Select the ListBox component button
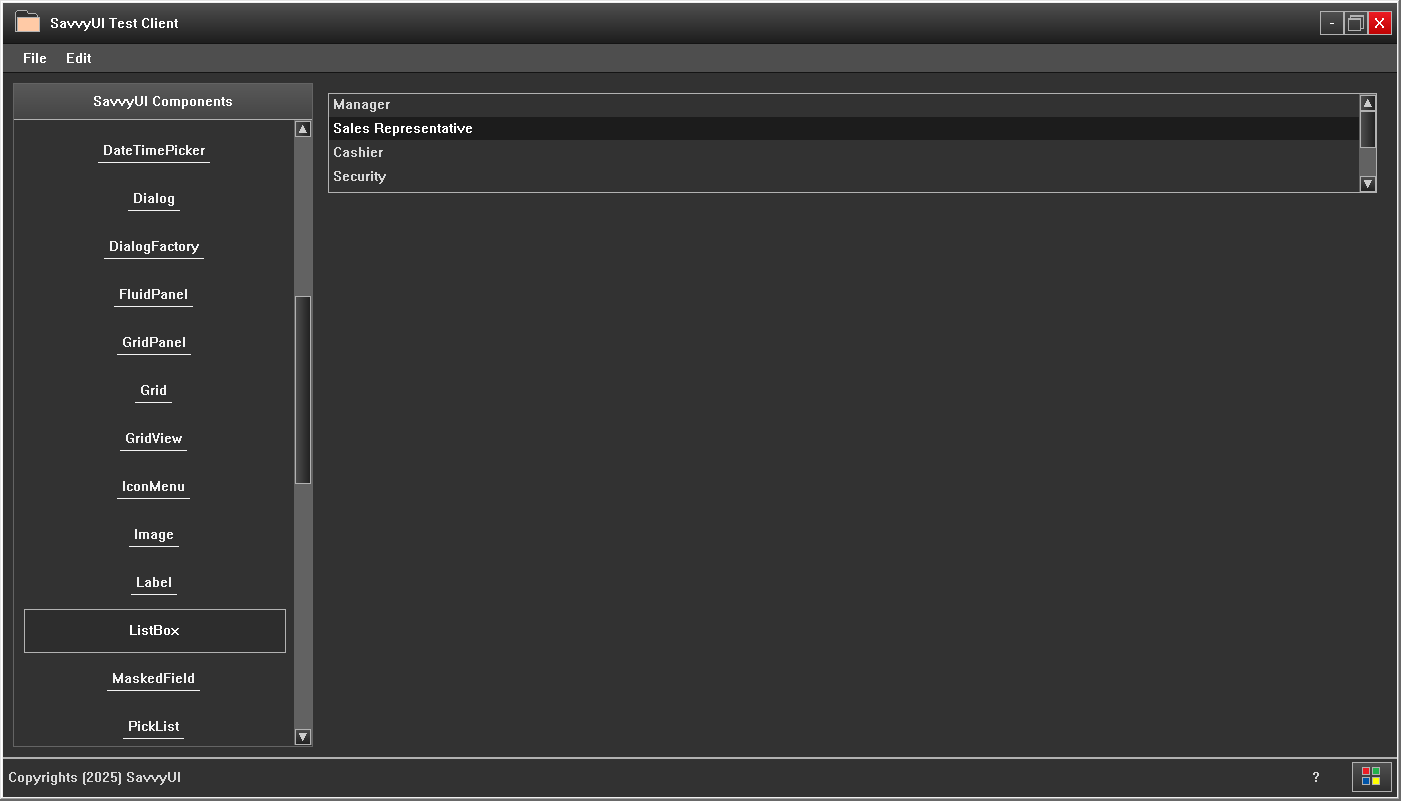The image size is (1401, 801). click(154, 630)
